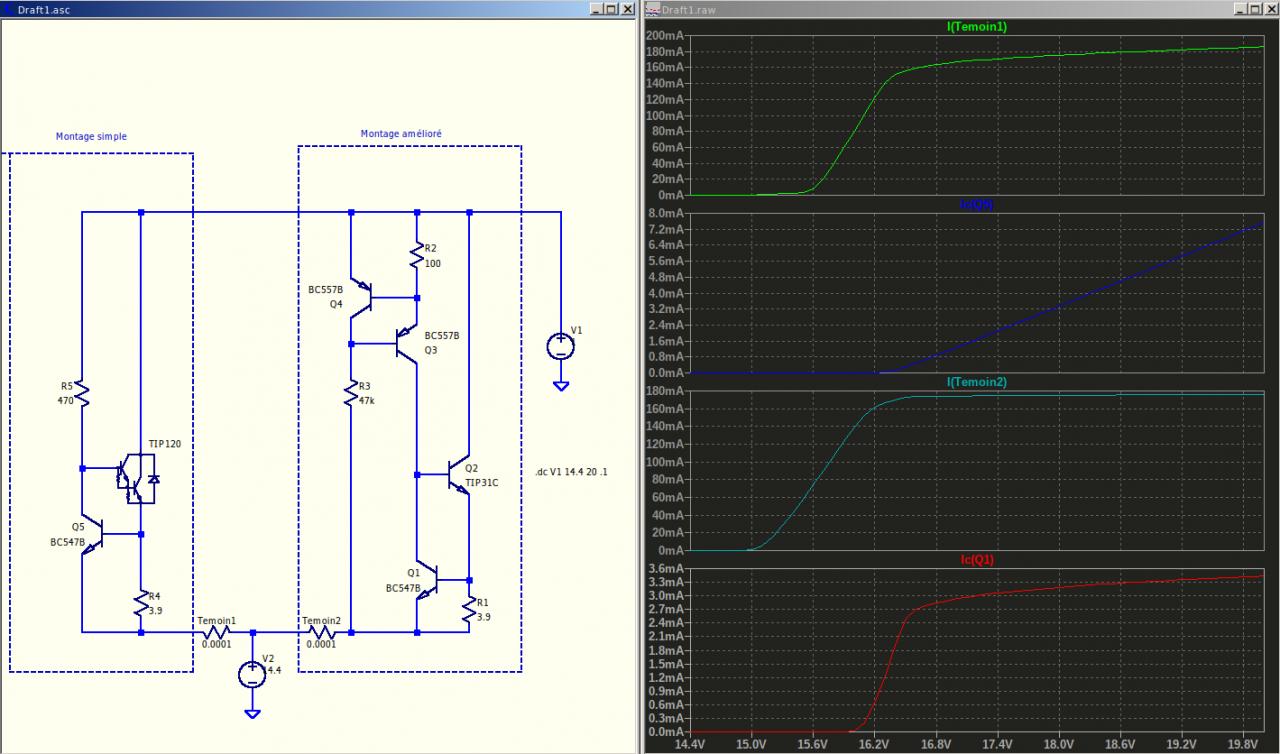Image resolution: width=1280 pixels, height=754 pixels.
Task: Select the Temoin1 sense resistor symbol
Action: point(218,632)
